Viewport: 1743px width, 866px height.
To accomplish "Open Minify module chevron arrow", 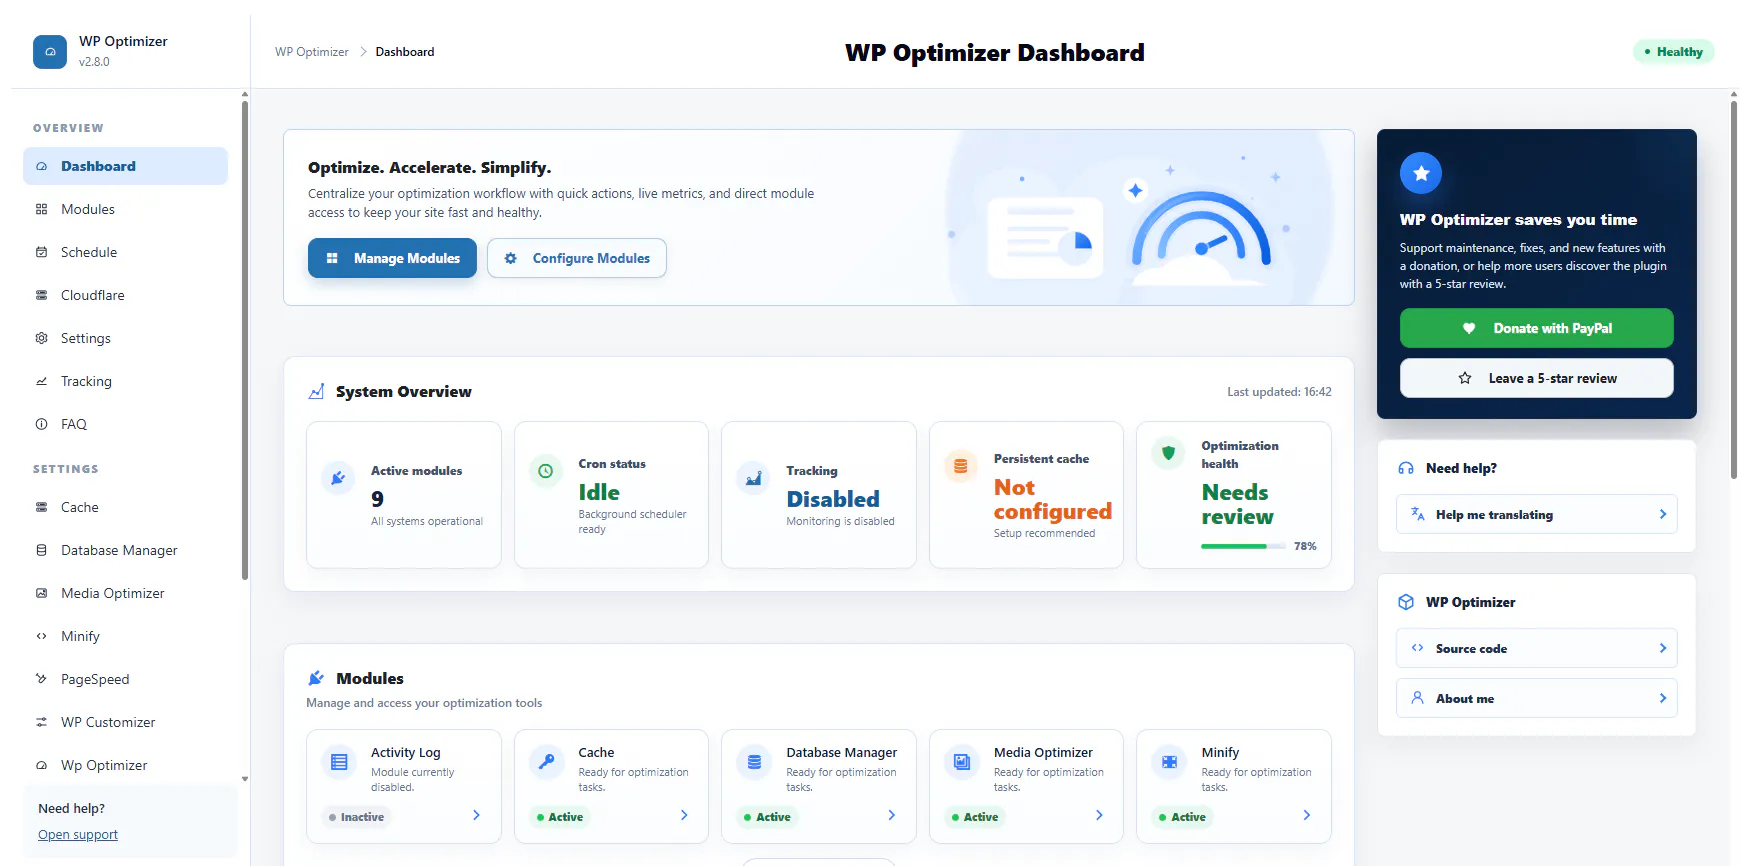I will [x=1307, y=816].
